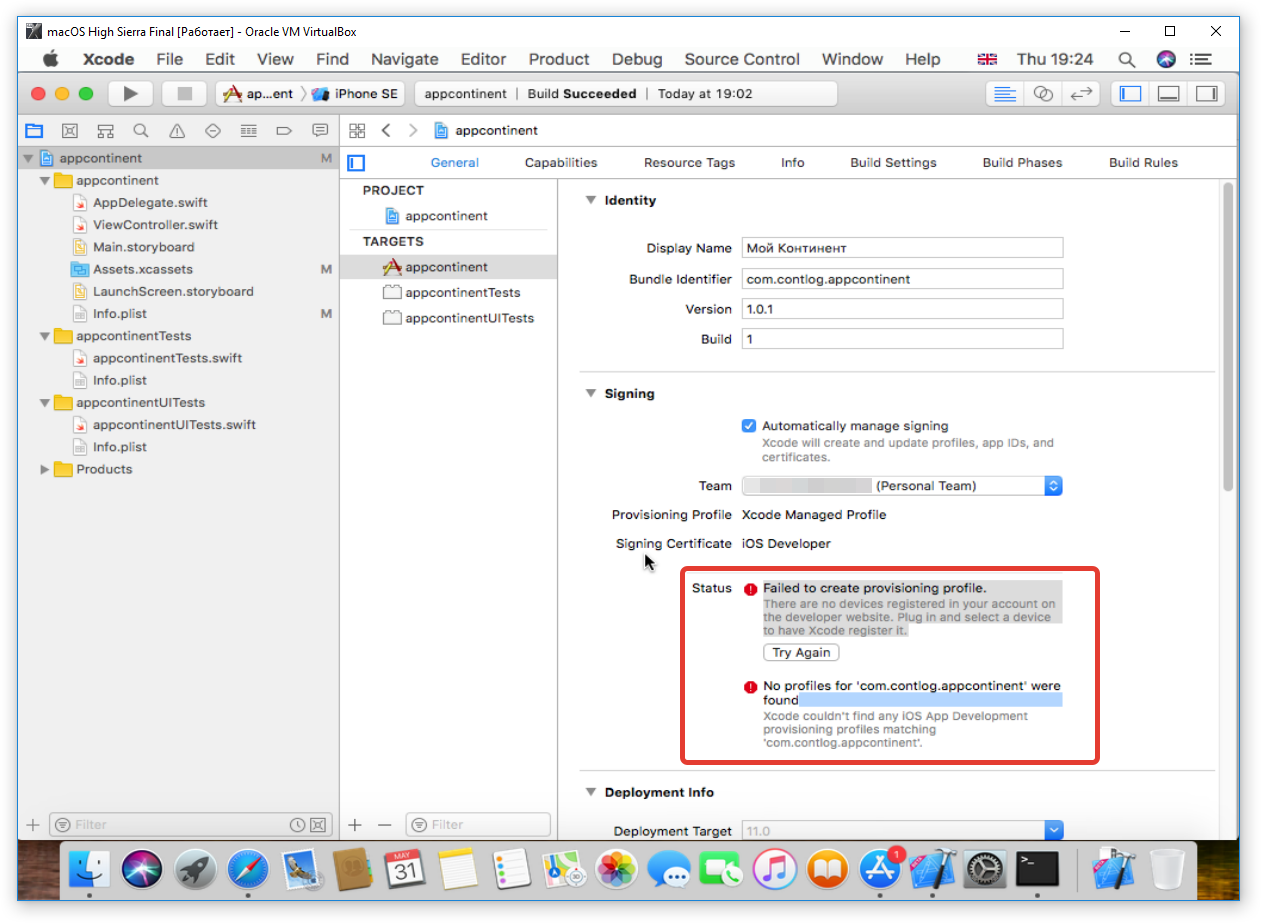This screenshot has width=1261, height=923.
Task: Select the iPhone SE run destination
Action: coord(355,94)
